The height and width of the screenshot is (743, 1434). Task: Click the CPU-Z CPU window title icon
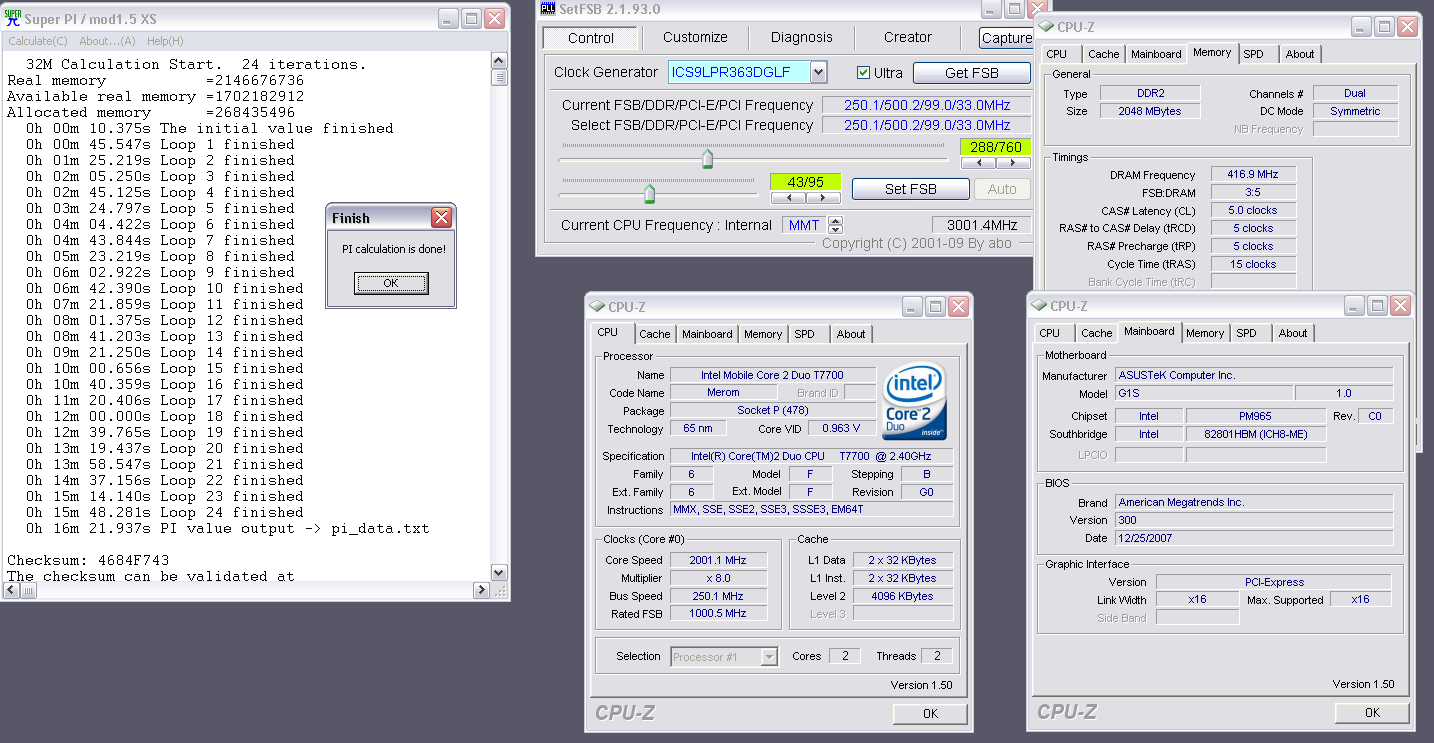597,307
